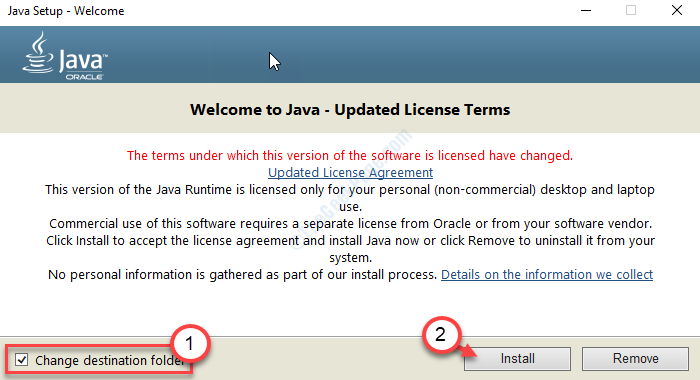Click the ORACLE text under the logo
This screenshot has height=380, width=700.
[x=84, y=77]
